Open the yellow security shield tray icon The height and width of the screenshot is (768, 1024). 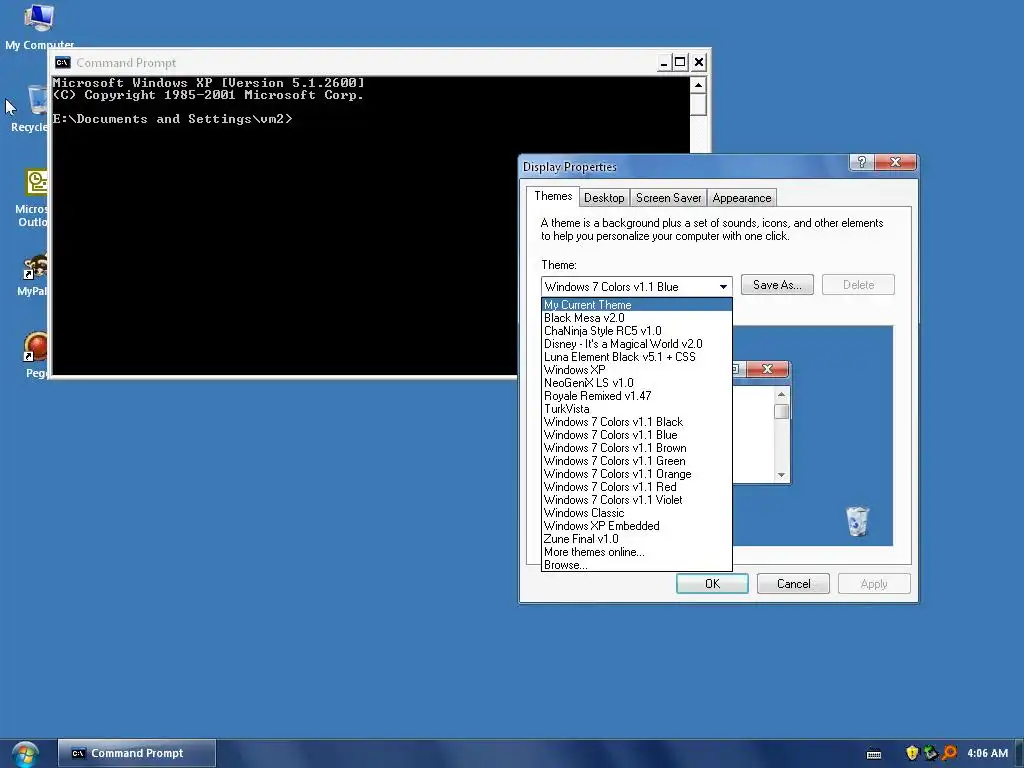point(912,753)
